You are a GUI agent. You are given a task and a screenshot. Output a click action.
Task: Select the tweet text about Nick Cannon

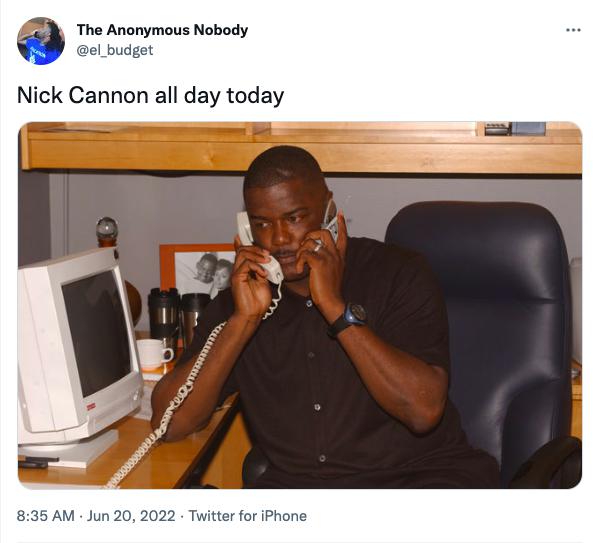point(151,95)
